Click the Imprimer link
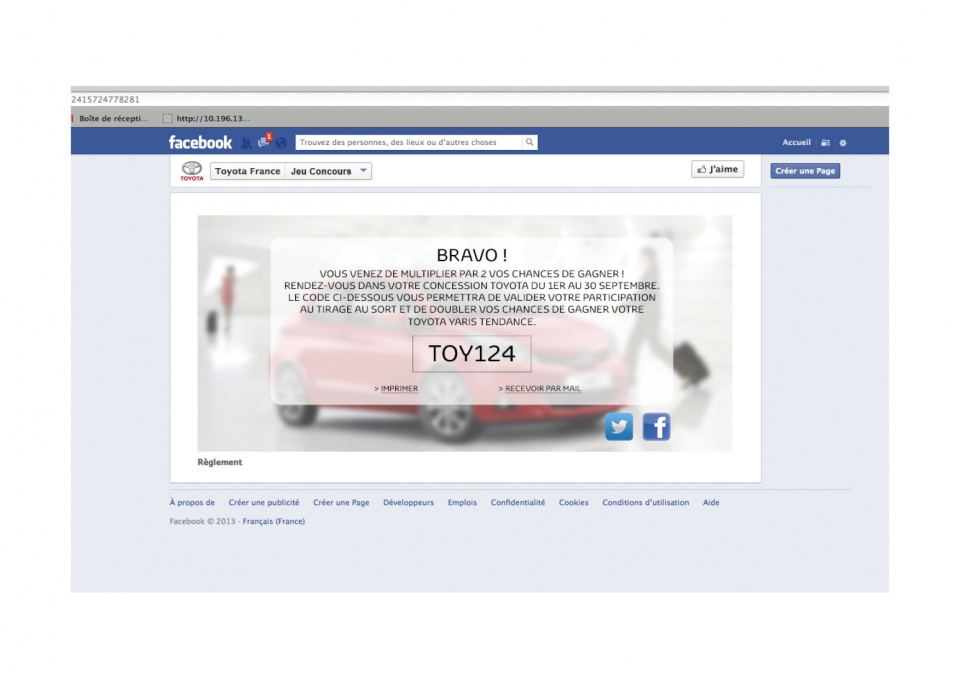 398,388
